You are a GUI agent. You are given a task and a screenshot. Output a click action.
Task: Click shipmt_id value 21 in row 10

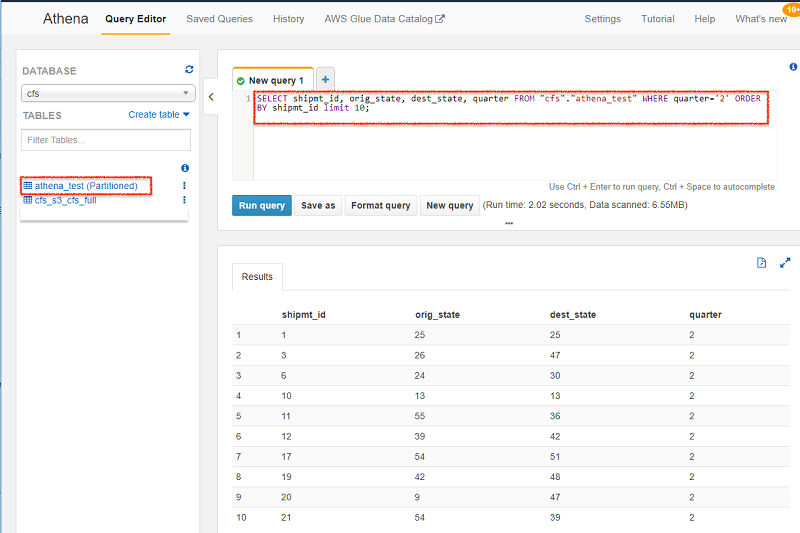[286, 517]
